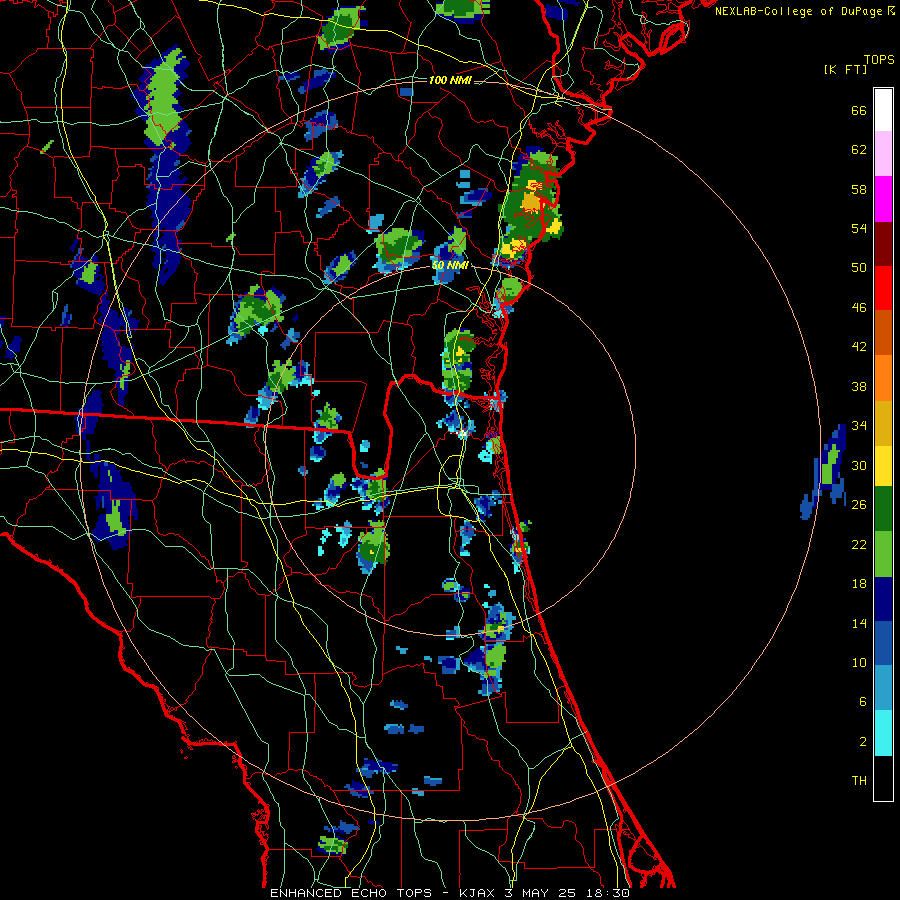900x900 pixels.
Task: Click the "46" scale label
Action: click(859, 308)
